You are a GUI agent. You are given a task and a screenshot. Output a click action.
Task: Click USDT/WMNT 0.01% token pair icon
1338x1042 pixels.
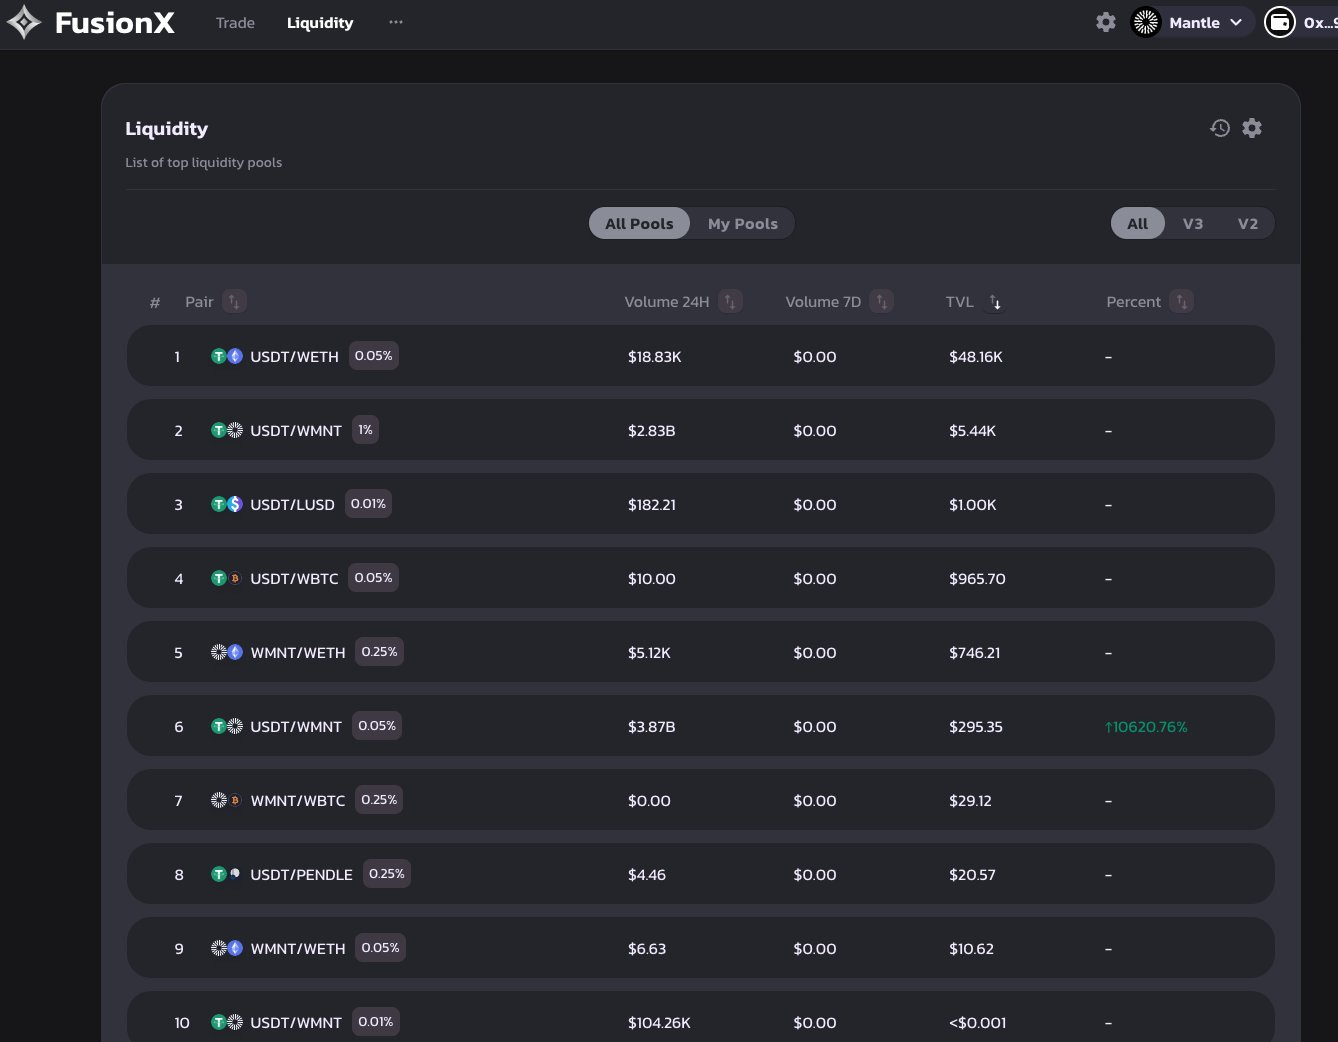[x=227, y=1022]
